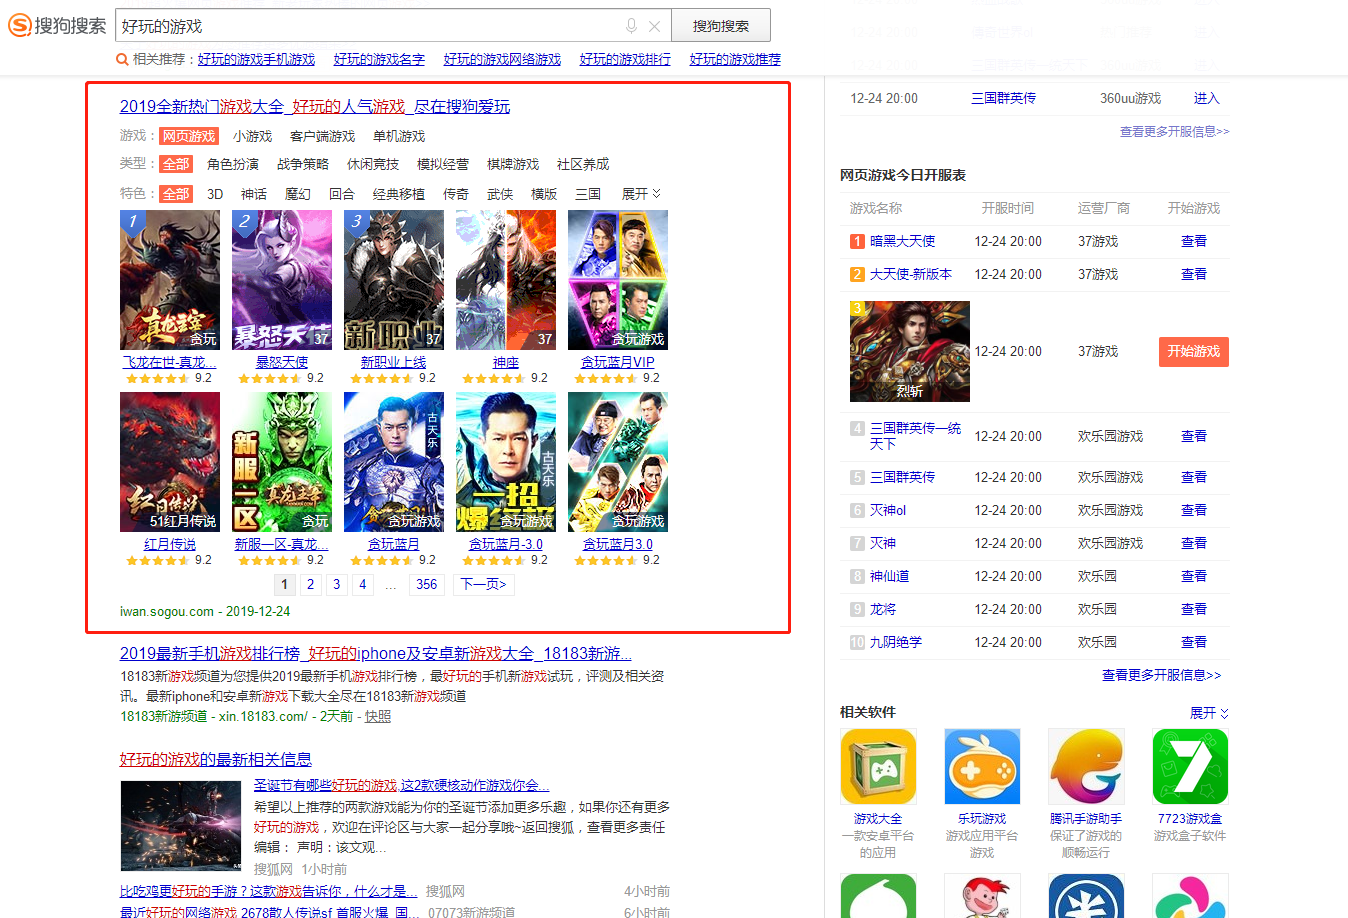Select the 3D feature filter
This screenshot has width=1348, height=918.
click(215, 194)
